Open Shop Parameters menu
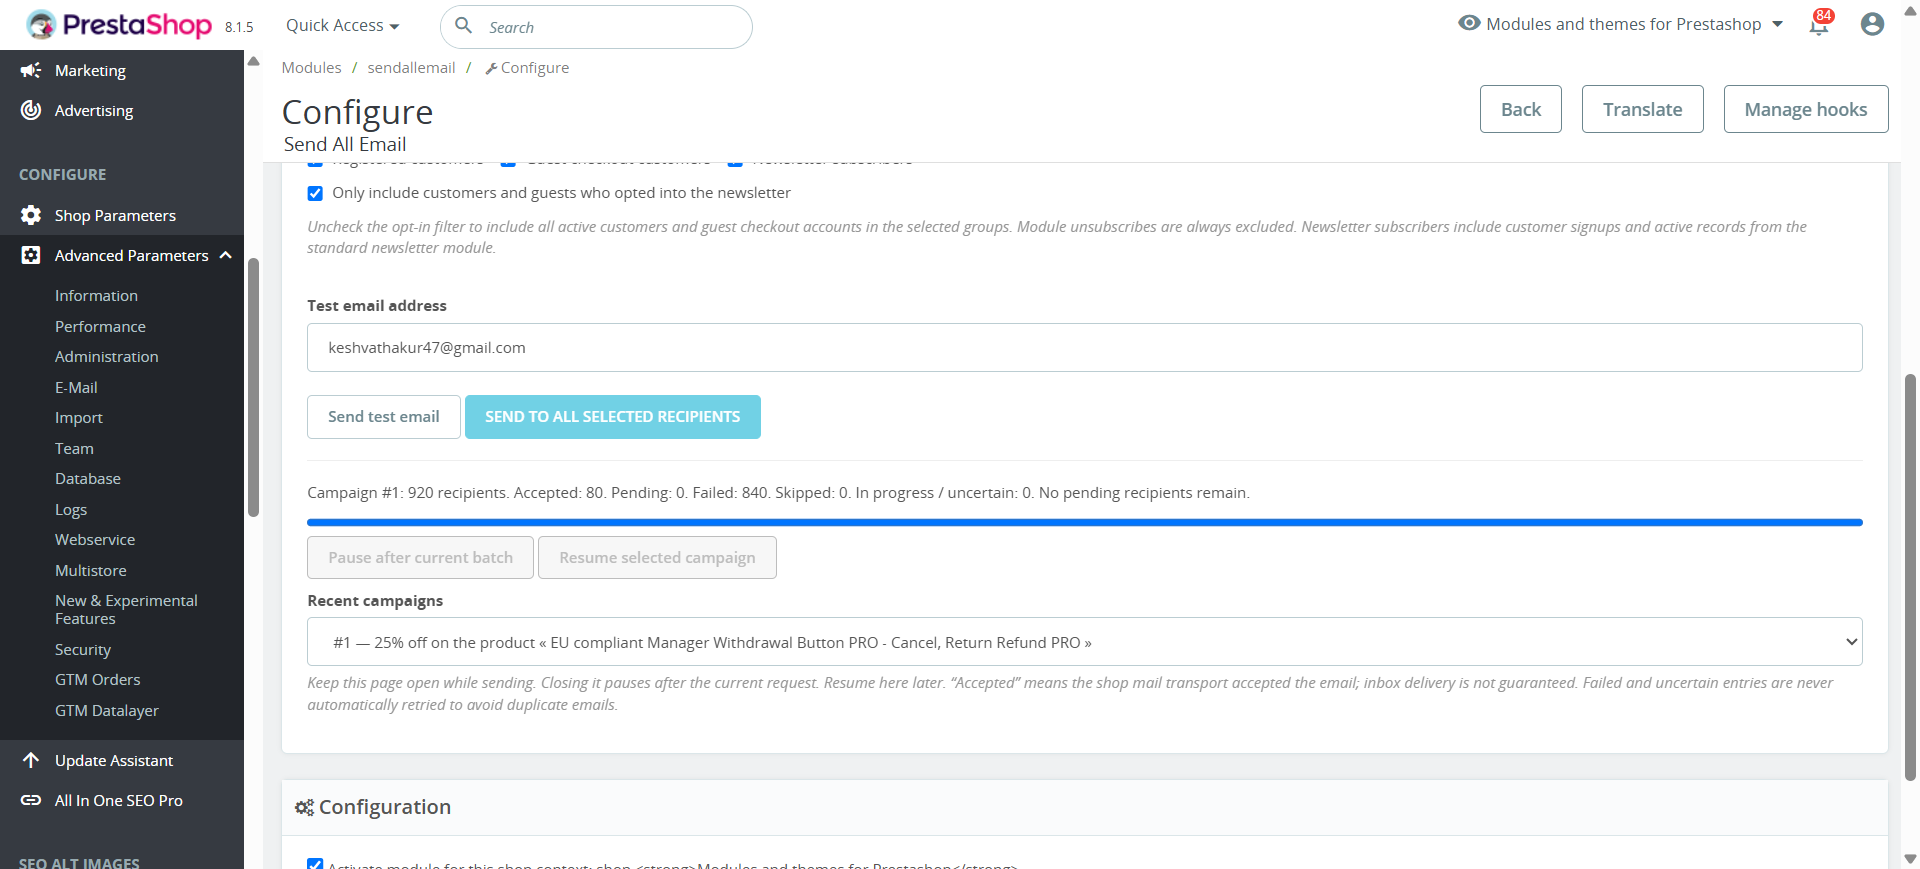 pyautogui.click(x=115, y=215)
